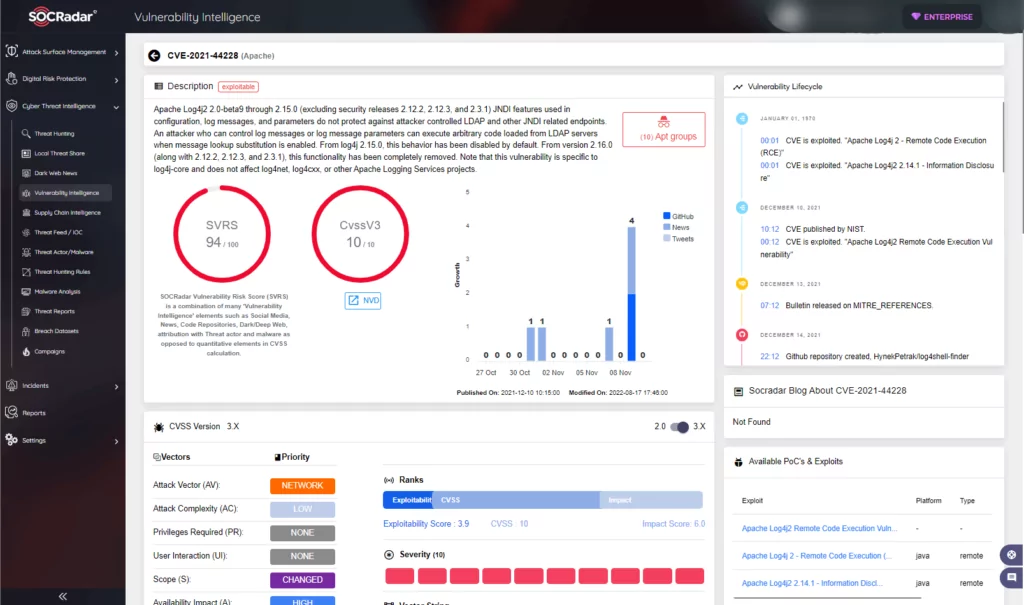The width and height of the screenshot is (1024, 605).
Task: Click the Attack Surface Management sidebar icon
Action: 12,52
